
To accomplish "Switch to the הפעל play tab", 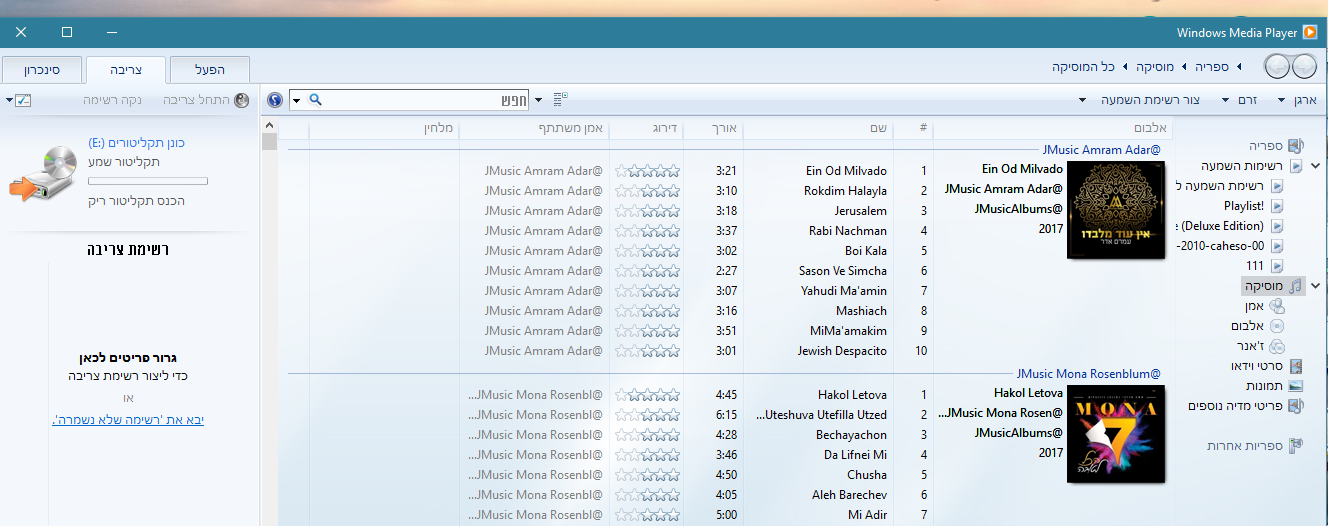I will (210, 70).
